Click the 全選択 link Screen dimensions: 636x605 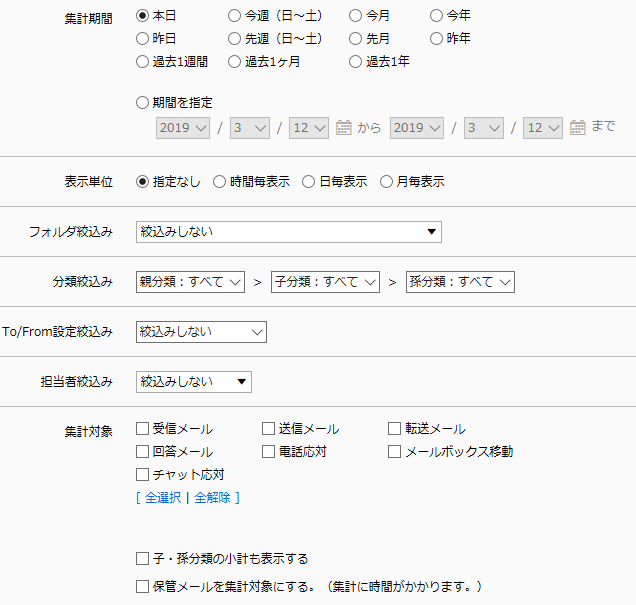(163, 498)
